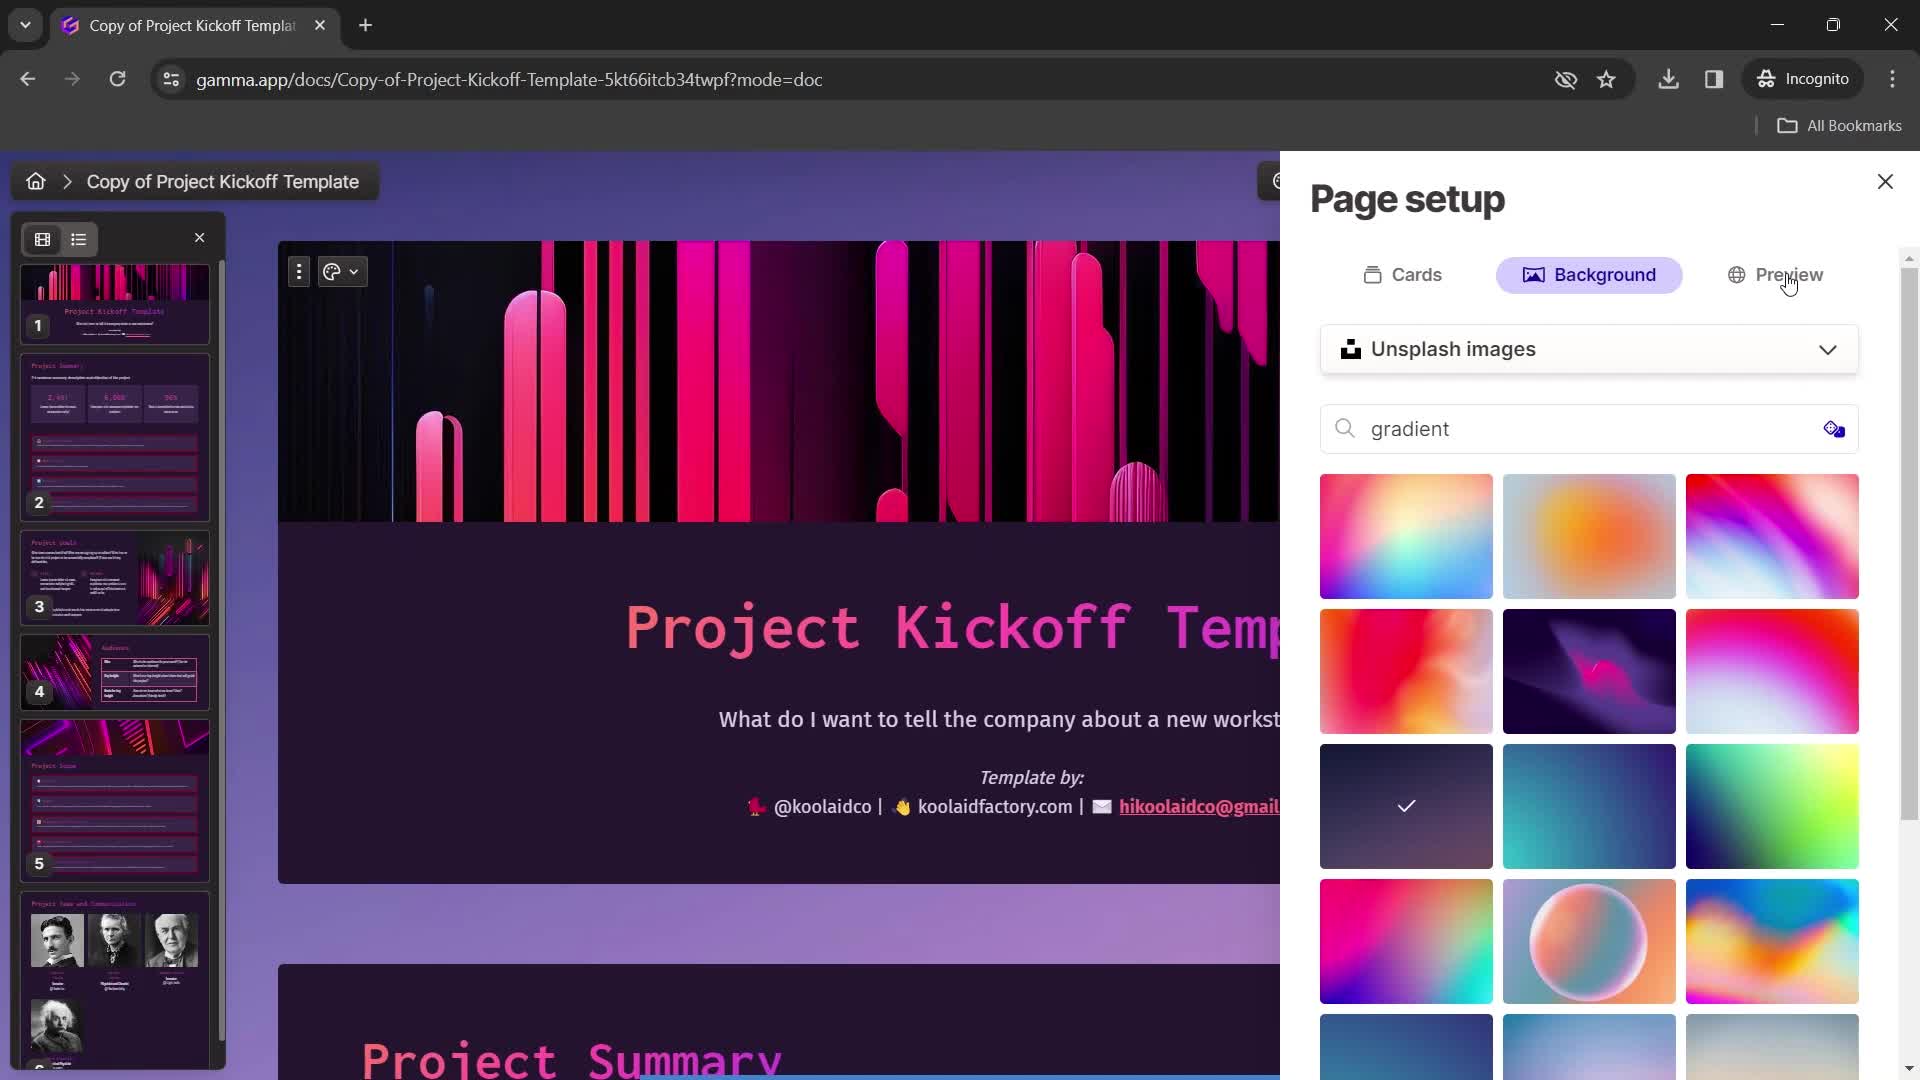The image size is (1920, 1080).
Task: Click the search magnifier icon
Action: coord(1345,429)
